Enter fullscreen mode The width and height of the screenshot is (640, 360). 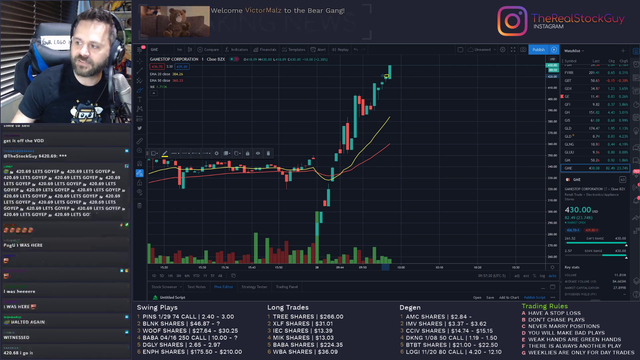pos(513,49)
